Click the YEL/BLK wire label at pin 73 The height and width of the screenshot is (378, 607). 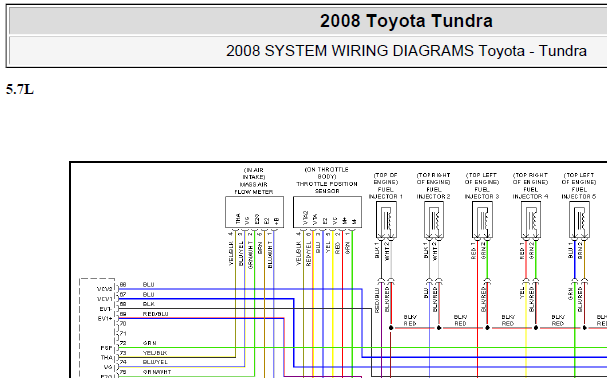155,353
